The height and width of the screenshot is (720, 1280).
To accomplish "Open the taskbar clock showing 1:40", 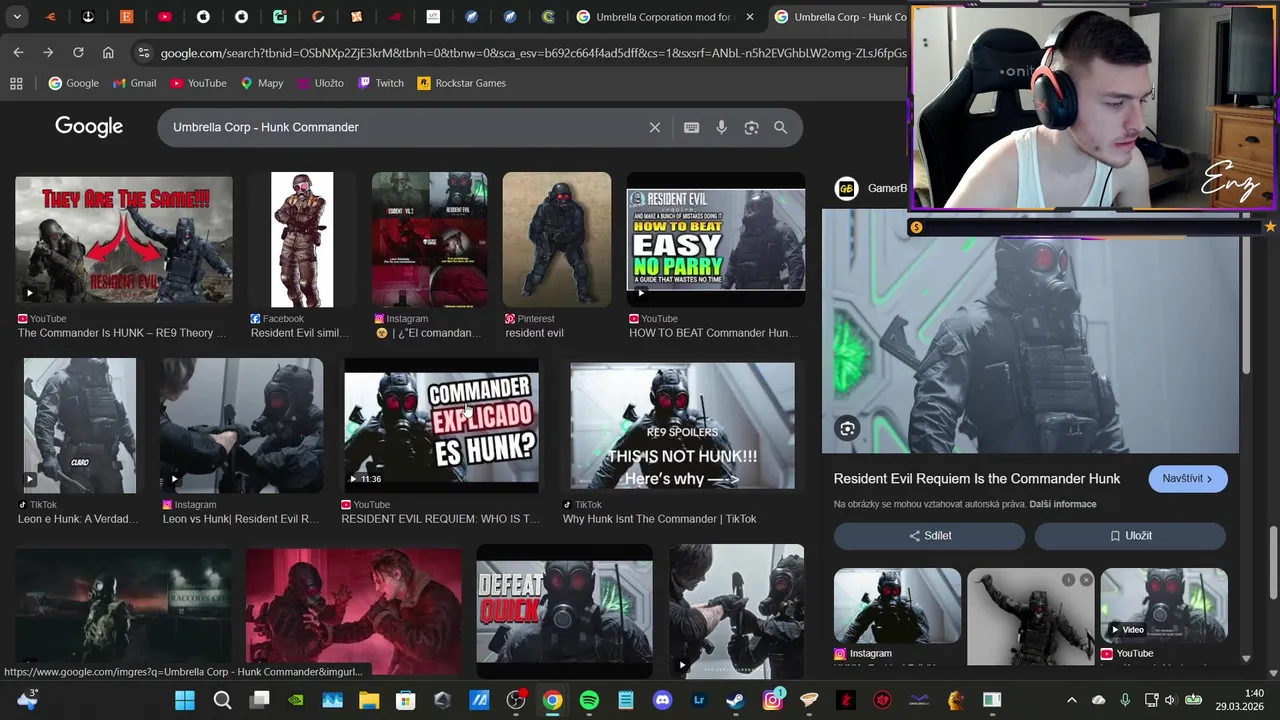I will pos(1239,700).
